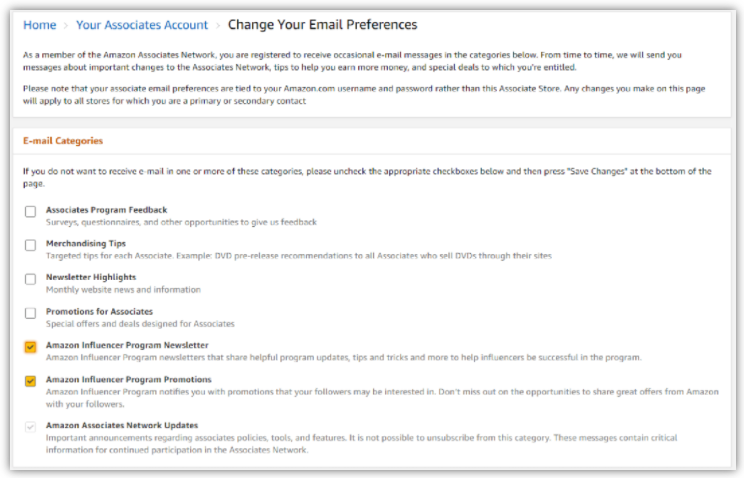The height and width of the screenshot is (478, 744).
Task: Click the Amazon Associates Network Updates label
Action: (122, 425)
